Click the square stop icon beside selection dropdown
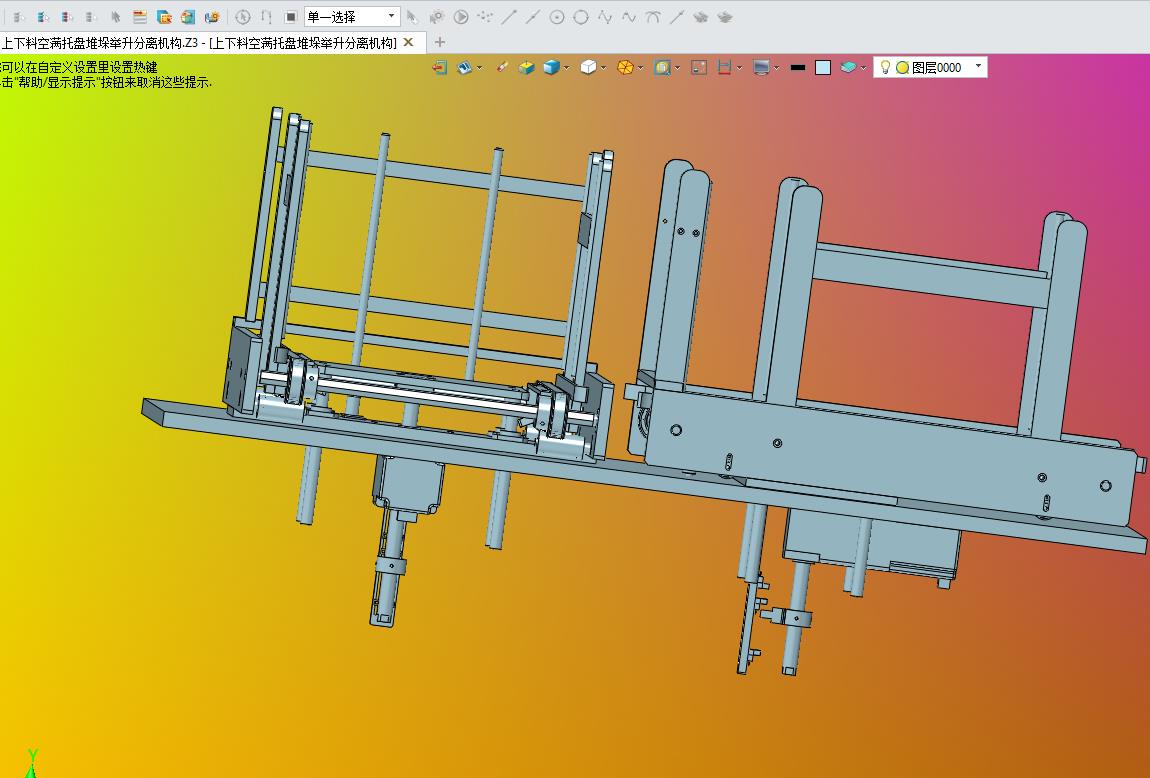The image size is (1150, 778). point(290,16)
